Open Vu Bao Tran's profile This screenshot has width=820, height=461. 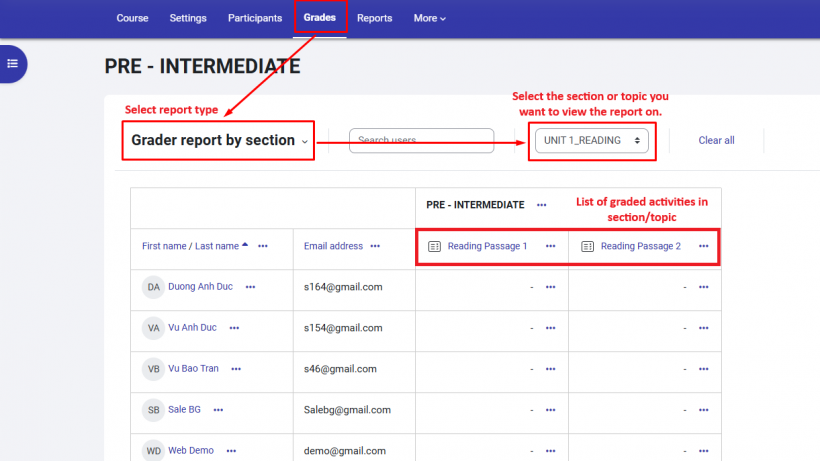tap(193, 368)
